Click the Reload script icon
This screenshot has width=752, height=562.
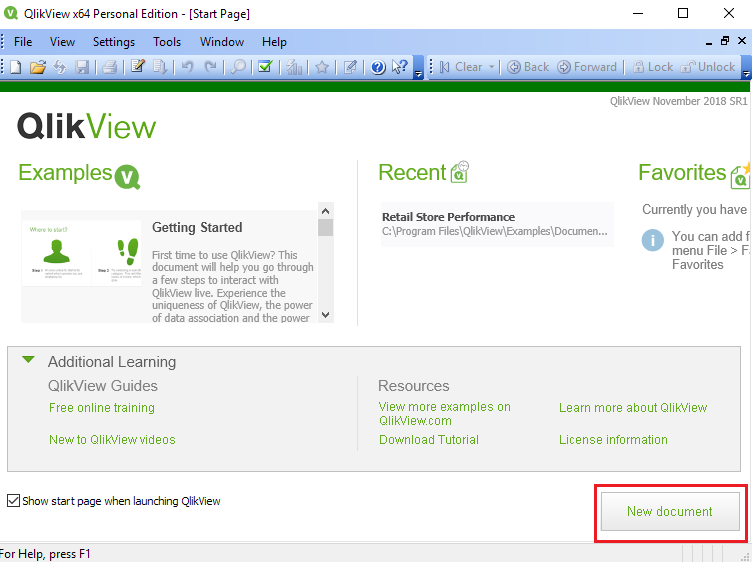(160, 67)
